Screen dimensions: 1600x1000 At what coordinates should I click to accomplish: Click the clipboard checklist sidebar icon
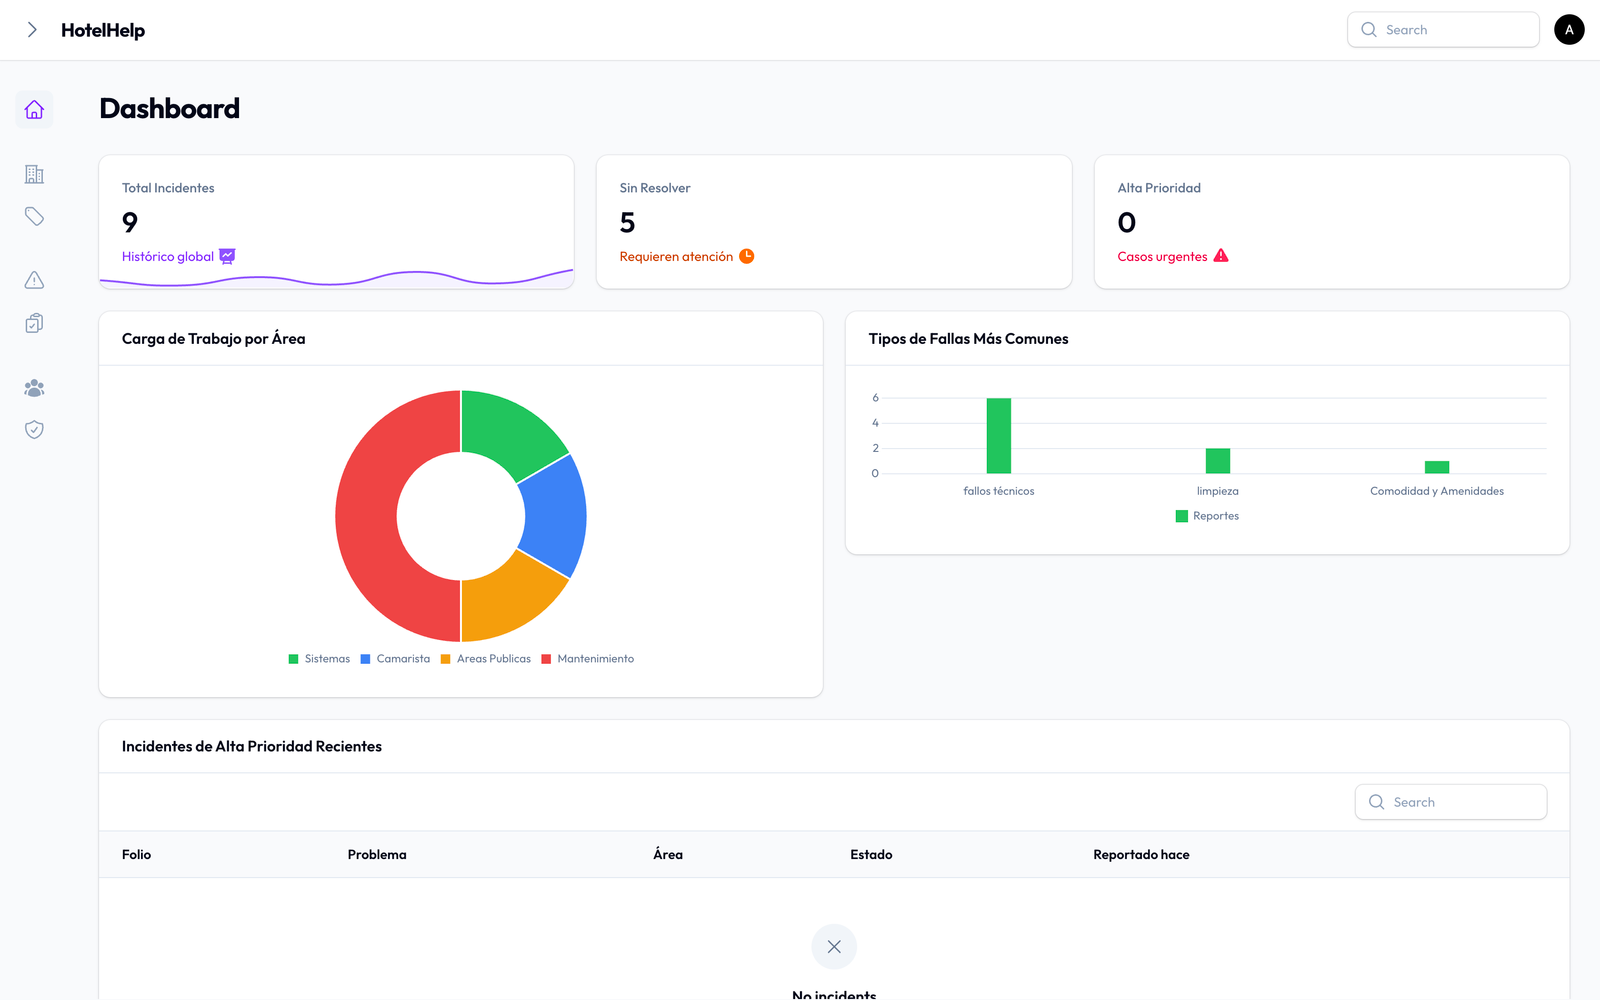34,323
